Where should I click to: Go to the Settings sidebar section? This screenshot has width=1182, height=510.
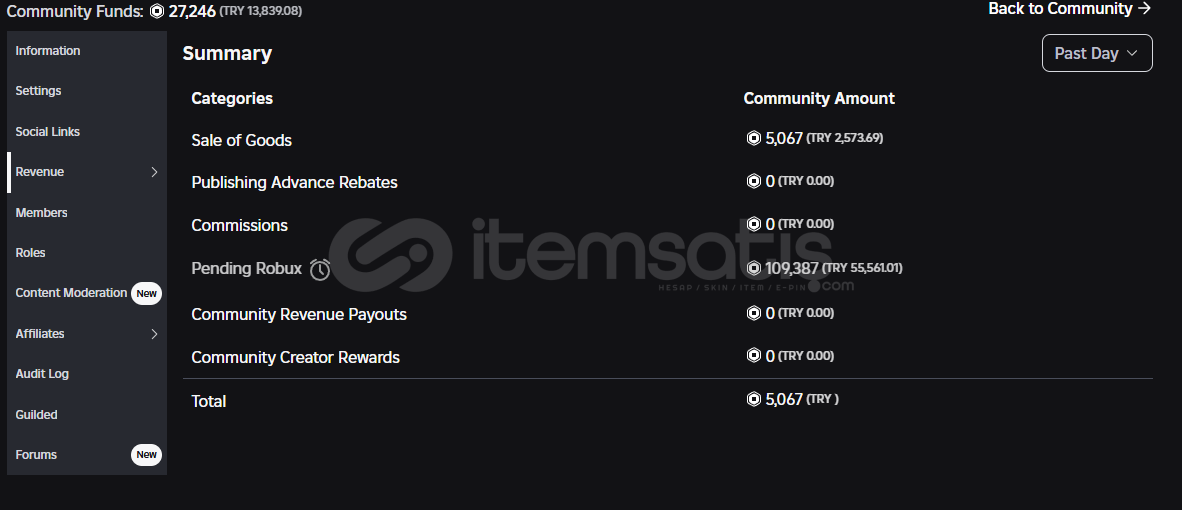pos(39,91)
